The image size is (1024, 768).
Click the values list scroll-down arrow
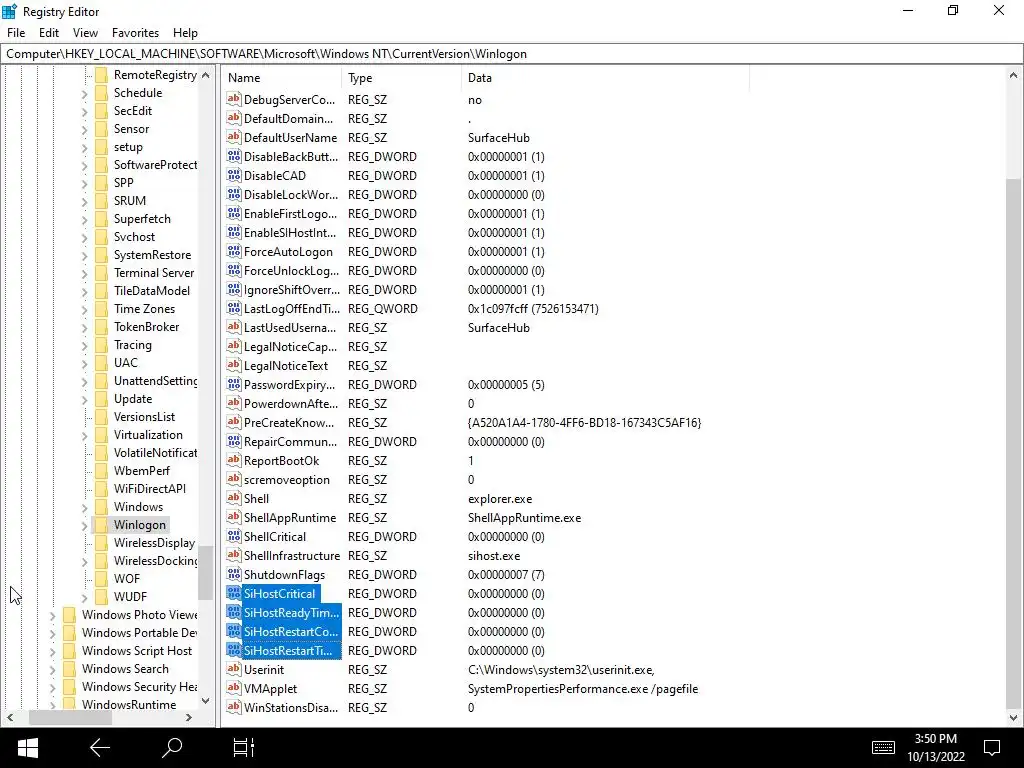click(x=1014, y=717)
